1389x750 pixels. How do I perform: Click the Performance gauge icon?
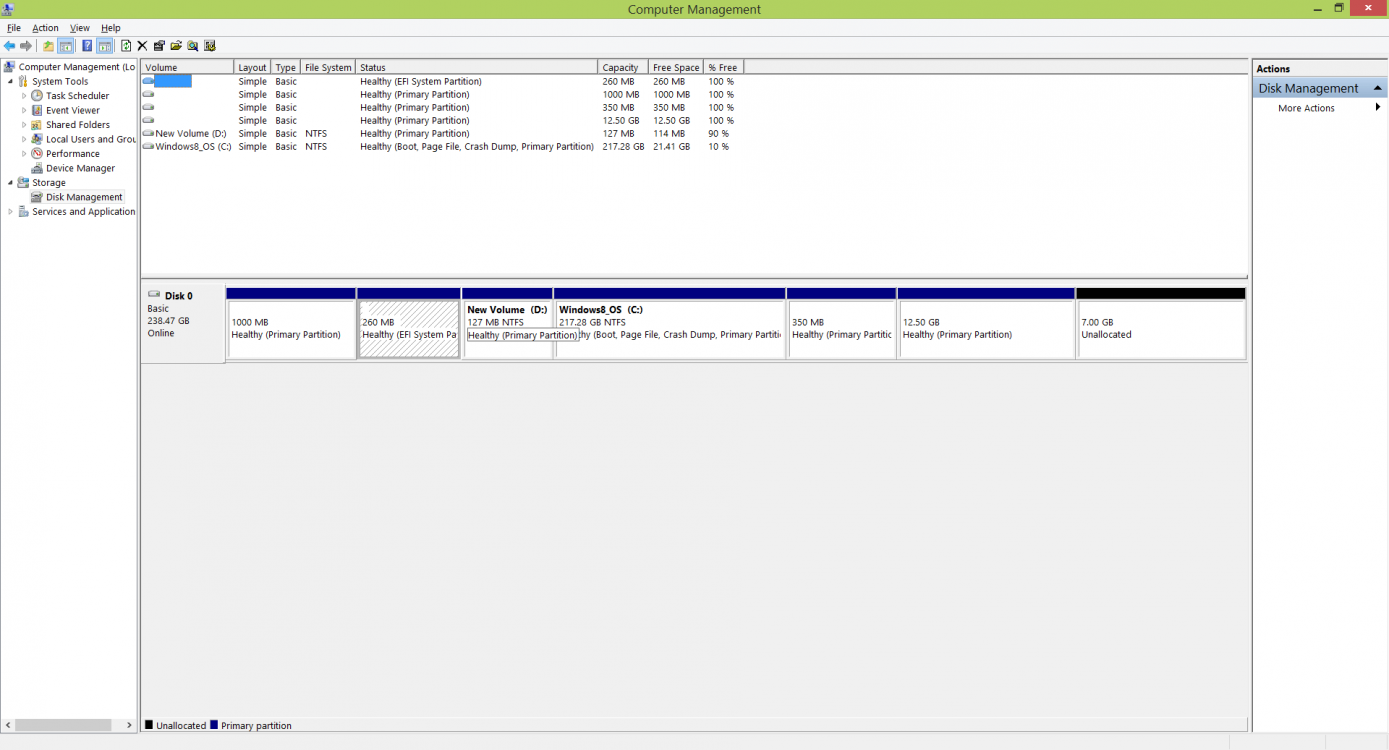(x=37, y=154)
